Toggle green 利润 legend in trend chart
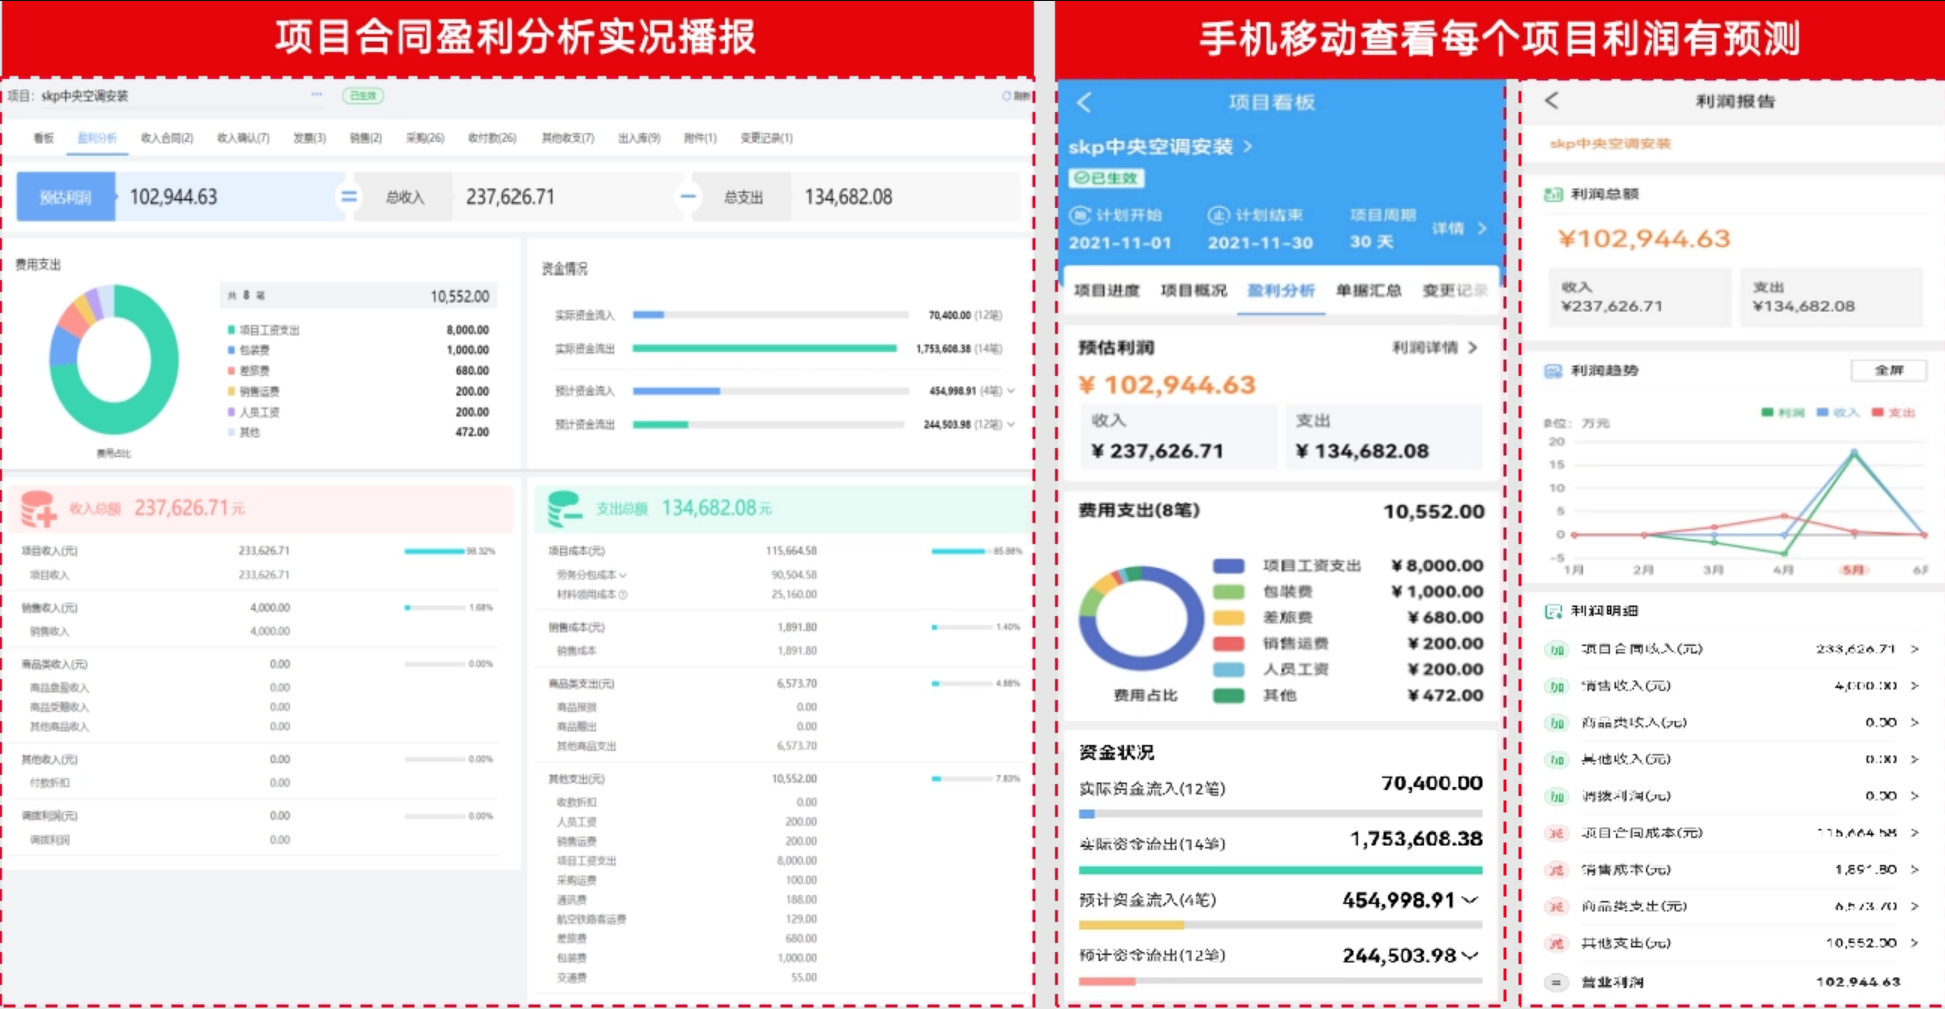 (1782, 413)
